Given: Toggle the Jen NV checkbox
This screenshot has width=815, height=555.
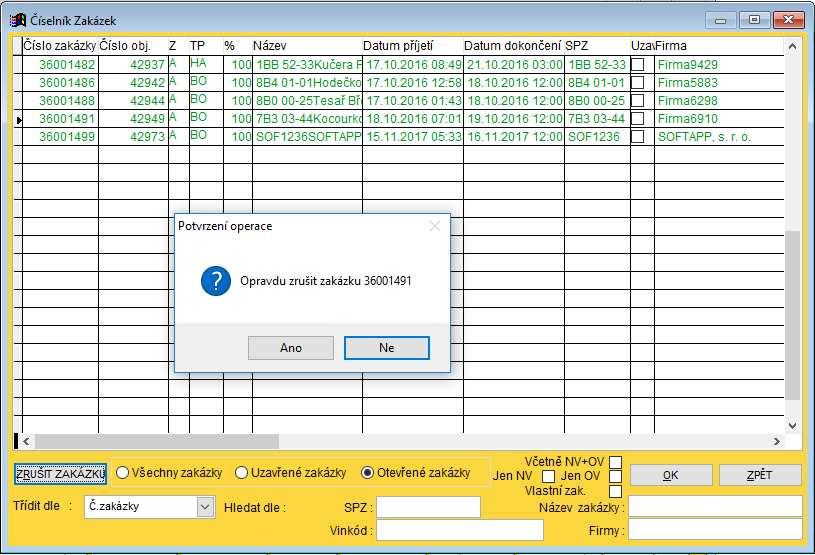Looking at the screenshot, I should (x=548, y=476).
